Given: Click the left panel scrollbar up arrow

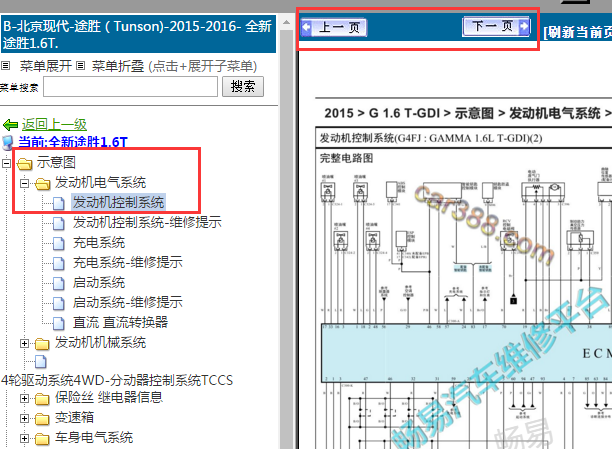Looking at the screenshot, I should [286, 22].
